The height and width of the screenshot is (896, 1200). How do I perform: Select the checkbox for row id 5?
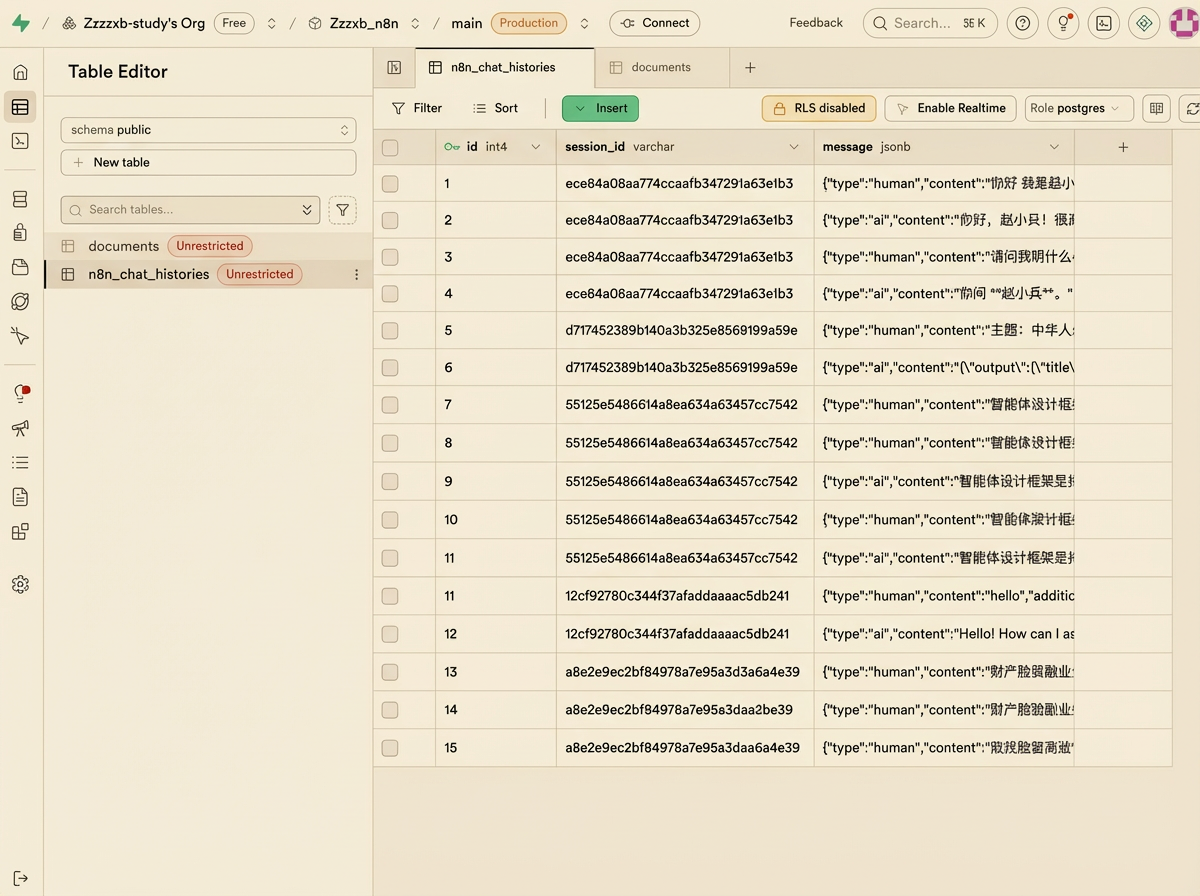[390, 331]
